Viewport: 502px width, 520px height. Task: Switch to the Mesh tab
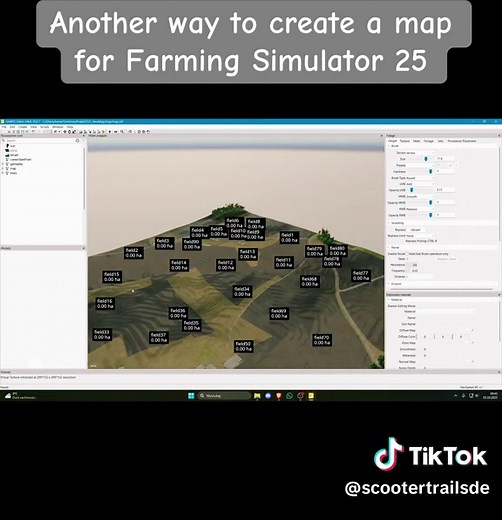click(417, 141)
